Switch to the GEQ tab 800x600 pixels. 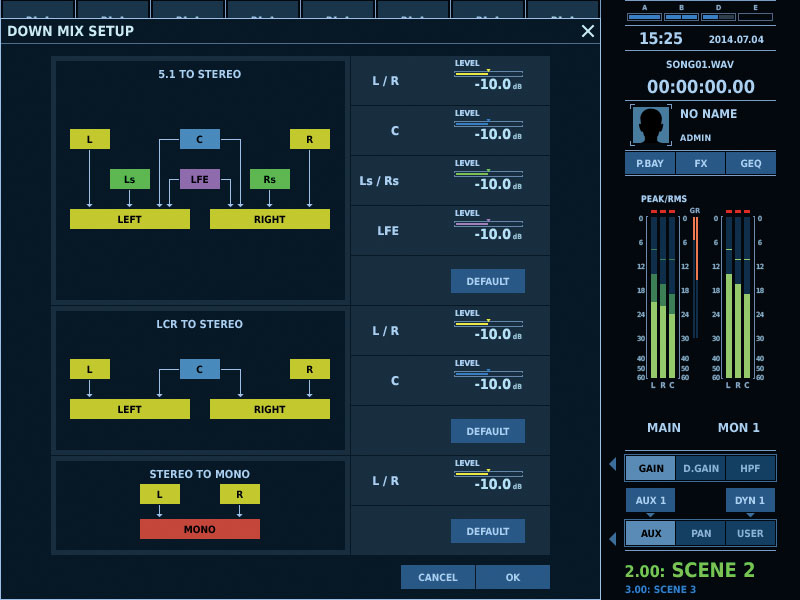click(x=750, y=163)
